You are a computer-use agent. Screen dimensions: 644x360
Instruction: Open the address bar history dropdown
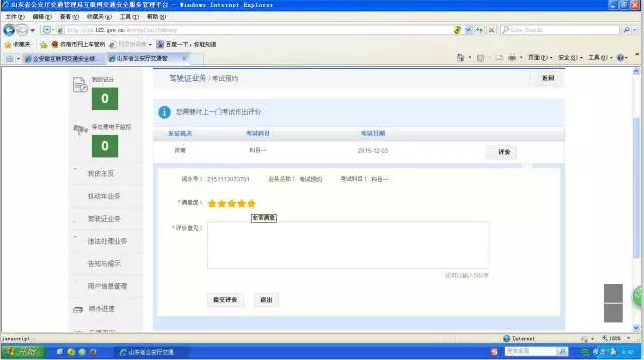point(468,30)
